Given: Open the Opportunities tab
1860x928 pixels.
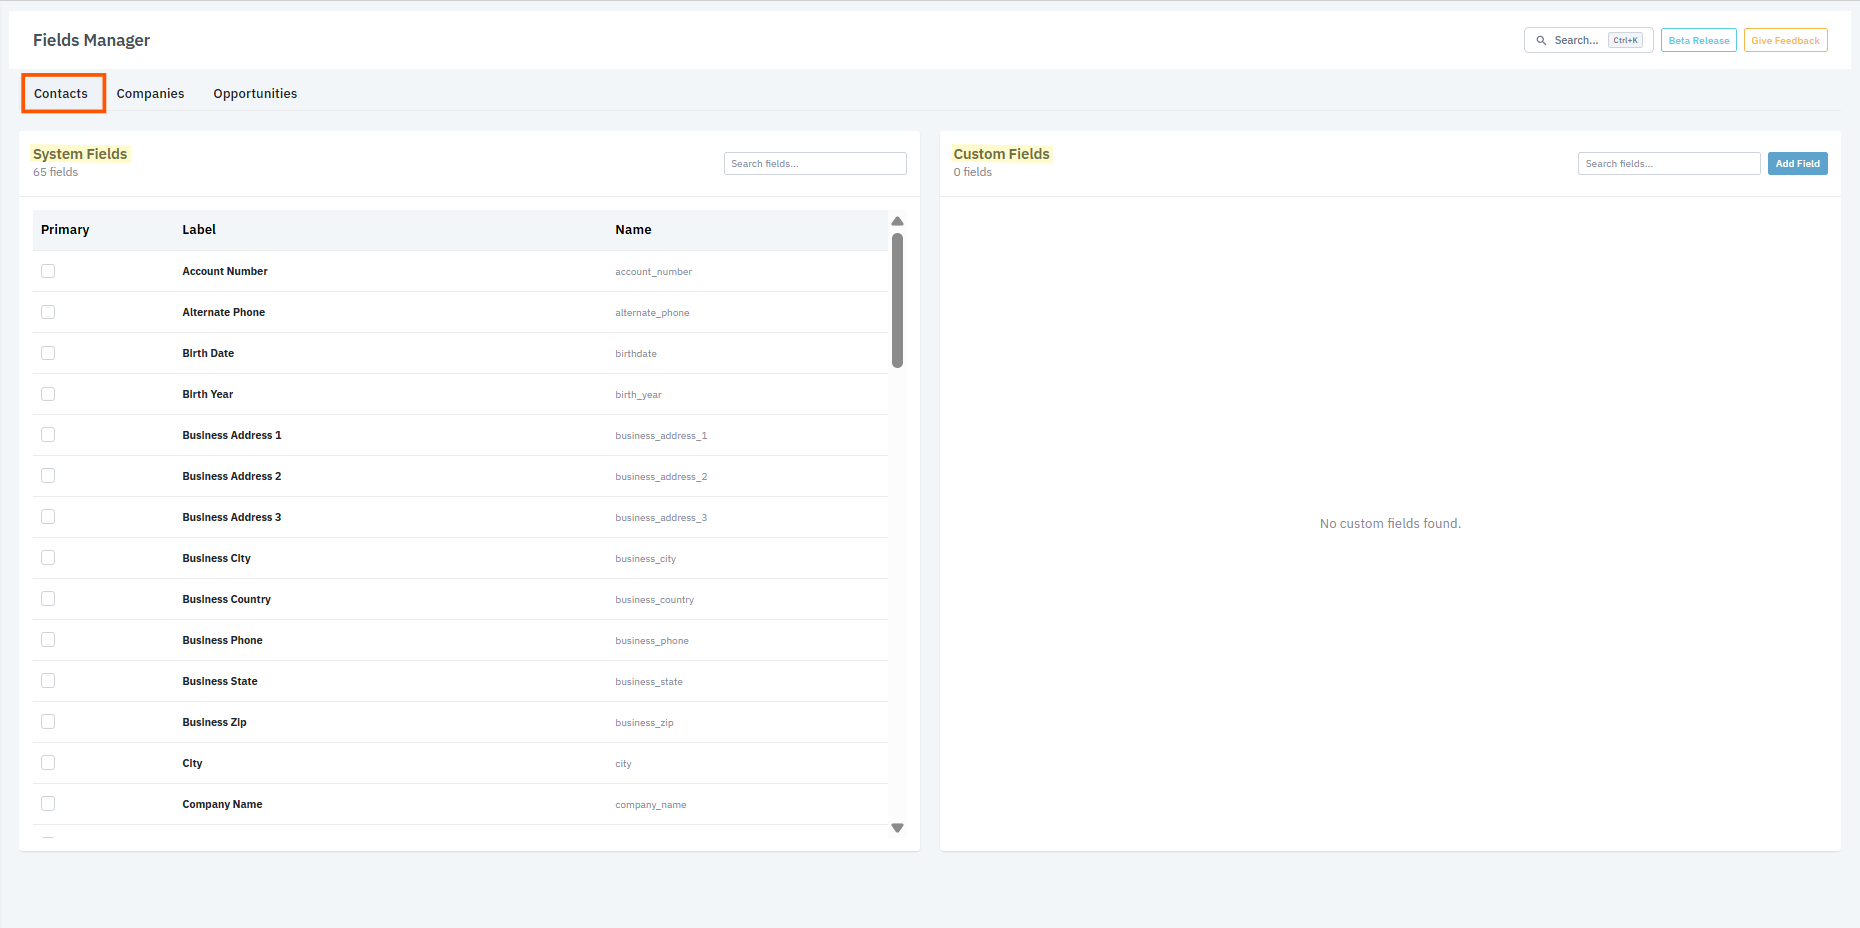Looking at the screenshot, I should tap(255, 93).
